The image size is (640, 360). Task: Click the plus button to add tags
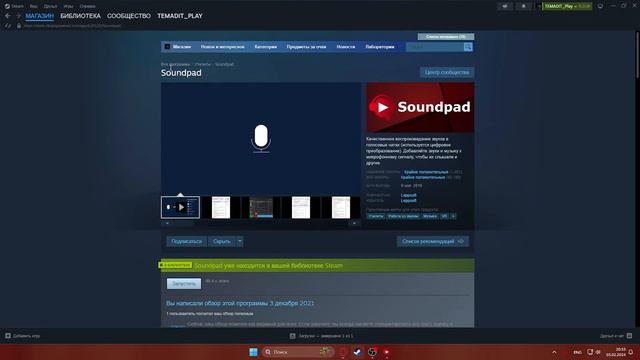pos(453,216)
